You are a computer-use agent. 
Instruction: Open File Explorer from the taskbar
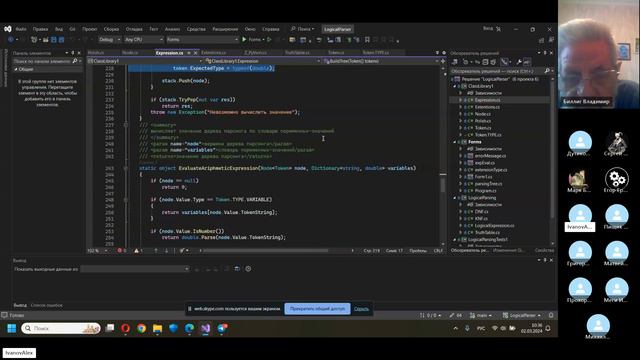tap(158, 328)
